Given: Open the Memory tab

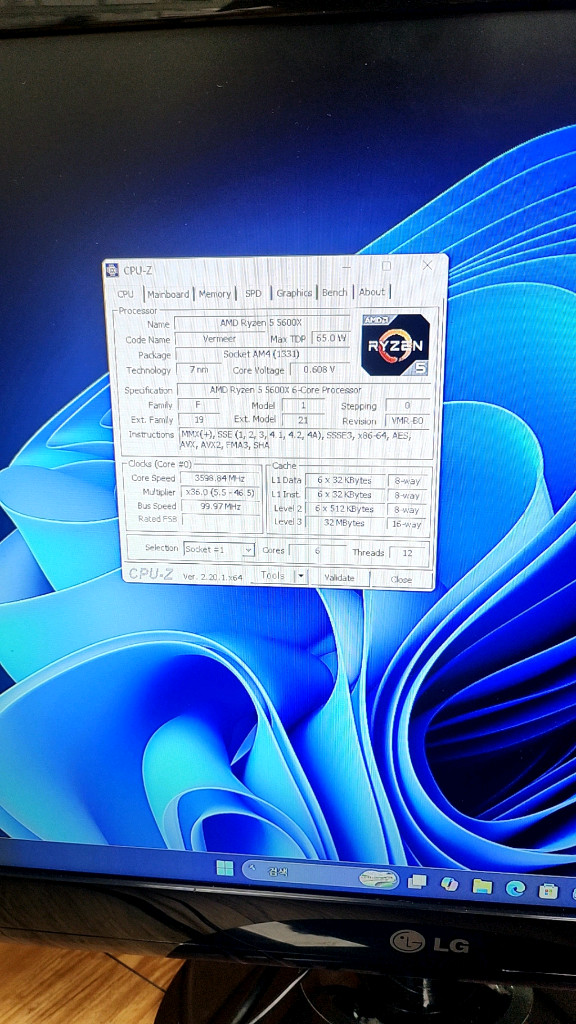Looking at the screenshot, I should 214,294.
